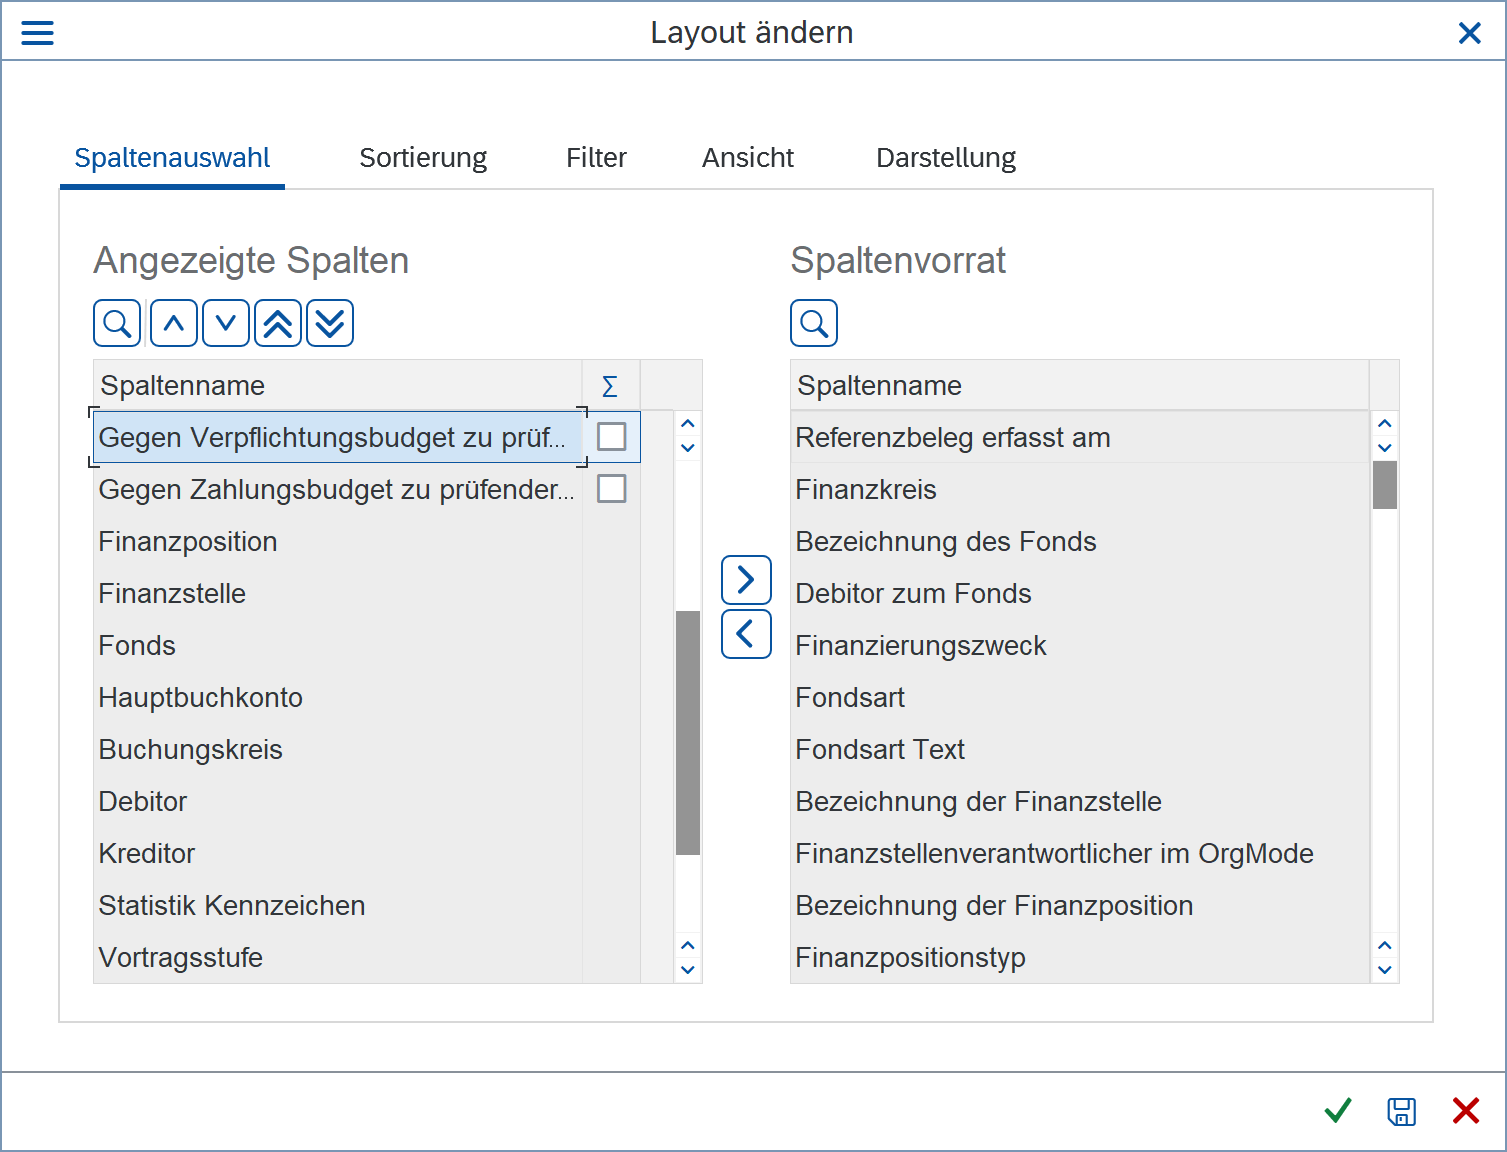Open the hamburger menu in title bar
Image resolution: width=1507 pixels, height=1152 pixels.
pos(37,33)
